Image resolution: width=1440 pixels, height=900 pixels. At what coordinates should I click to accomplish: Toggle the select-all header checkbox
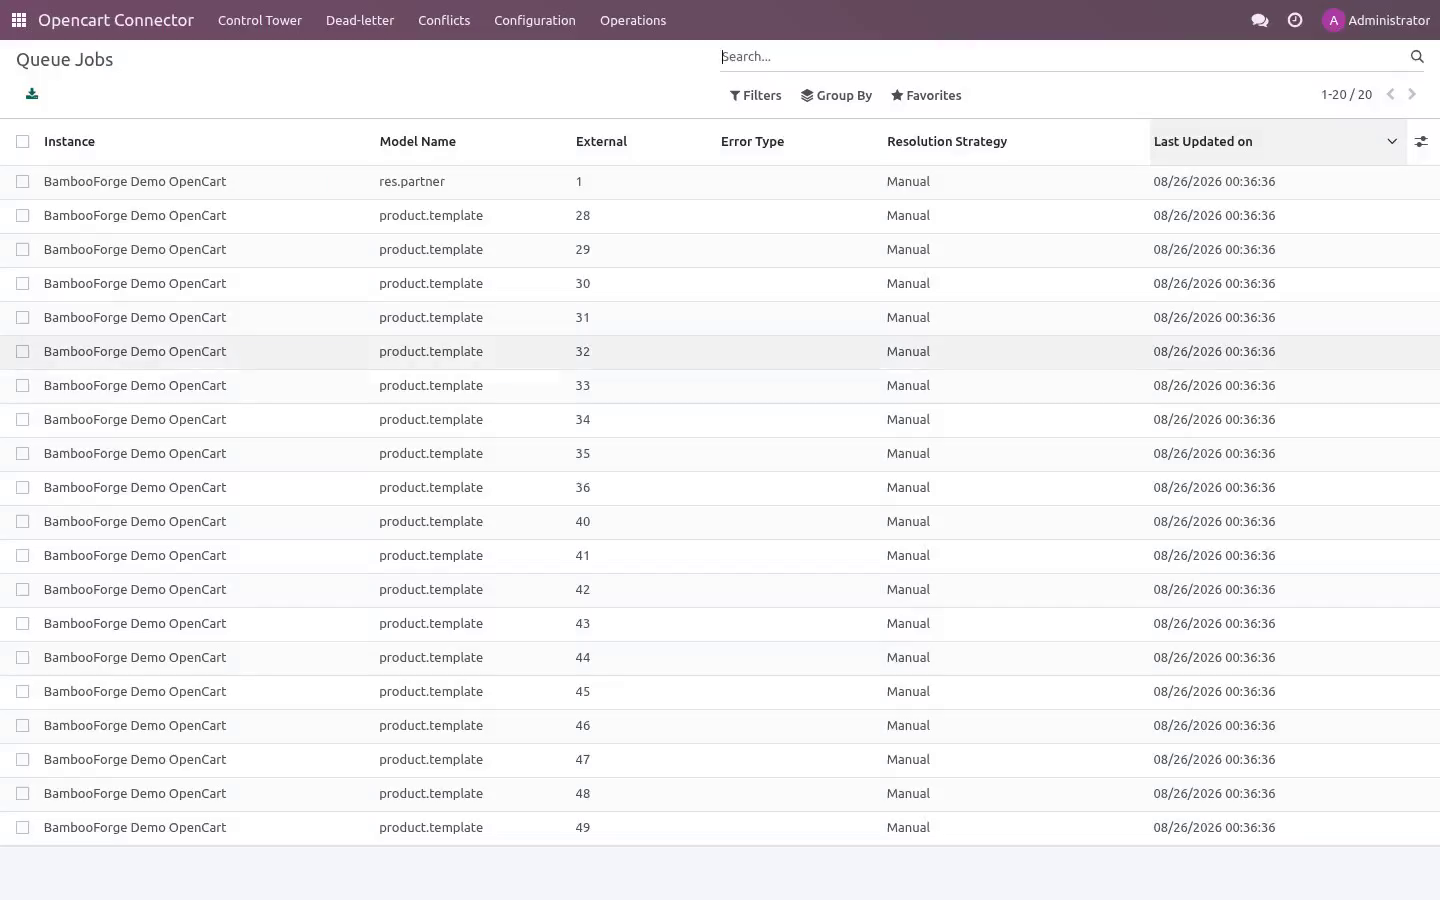(23, 142)
